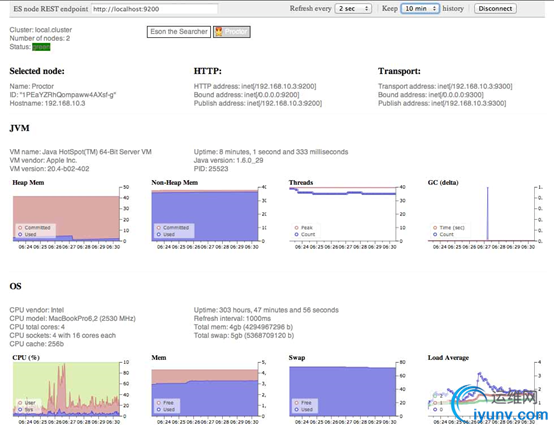
Task: Click the CPU vendor: Intel text
Action: click(x=37, y=310)
